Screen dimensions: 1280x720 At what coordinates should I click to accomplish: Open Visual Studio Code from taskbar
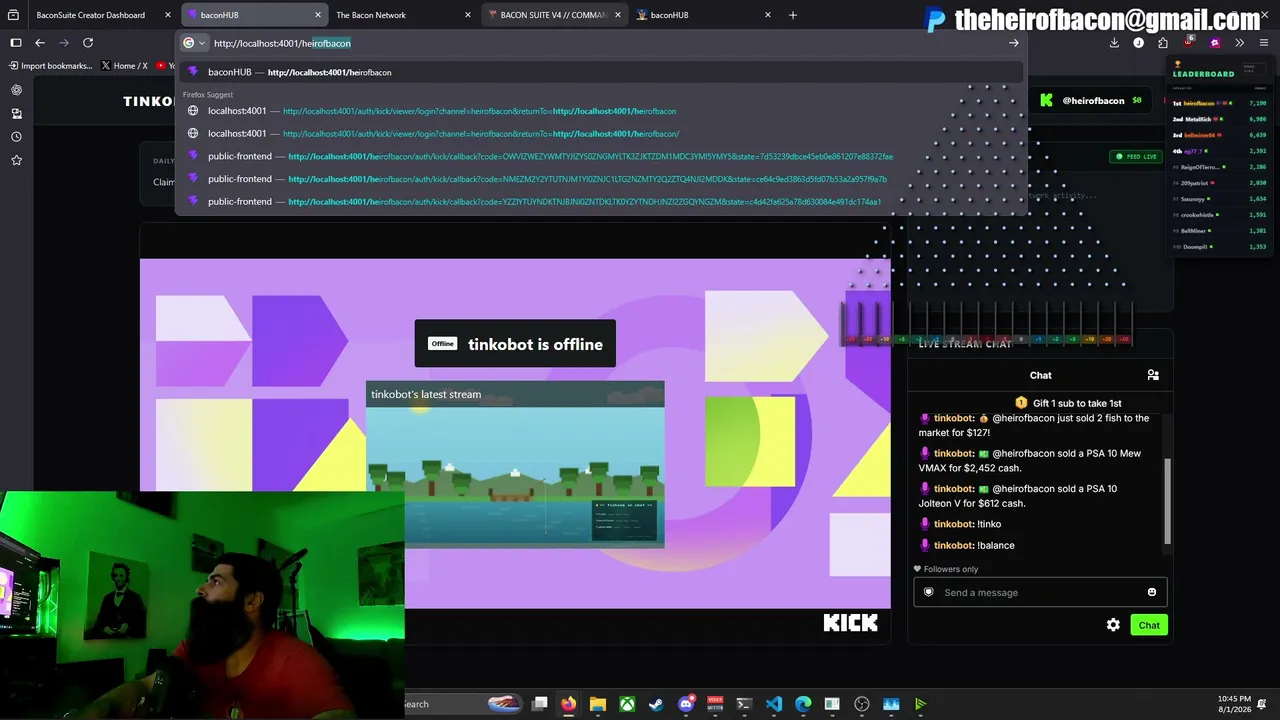coord(774,704)
